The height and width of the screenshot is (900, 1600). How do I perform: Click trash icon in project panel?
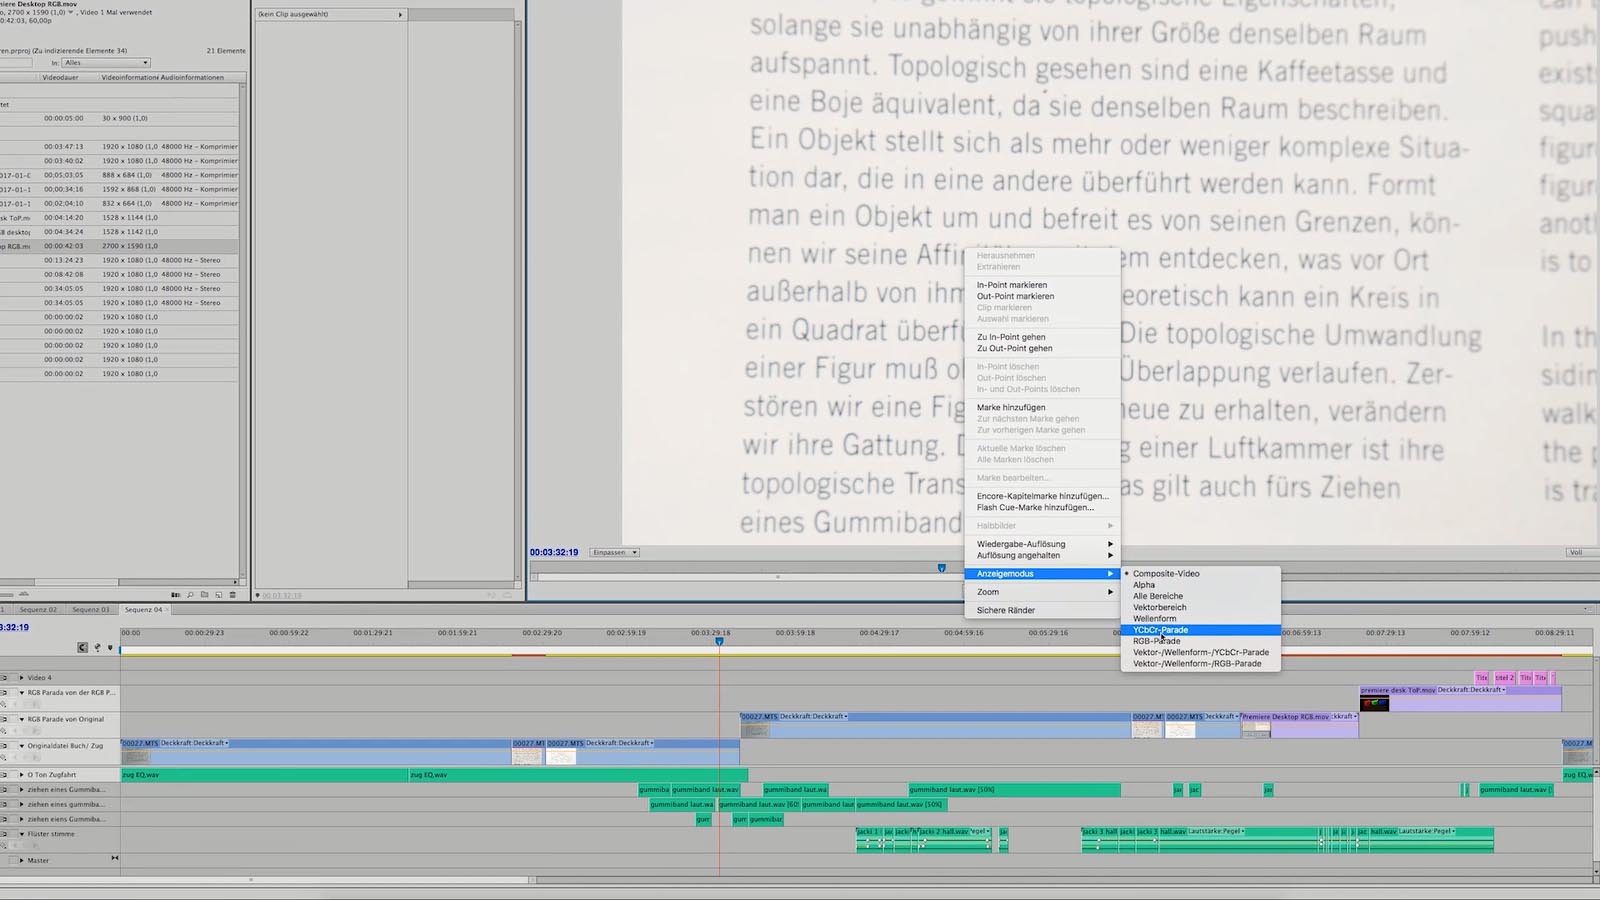(x=232, y=595)
